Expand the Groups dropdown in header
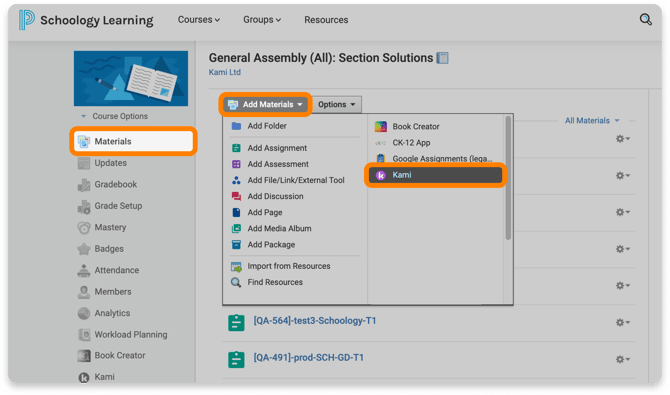Image resolution: width=670 pixels, height=395 pixels. click(x=262, y=20)
